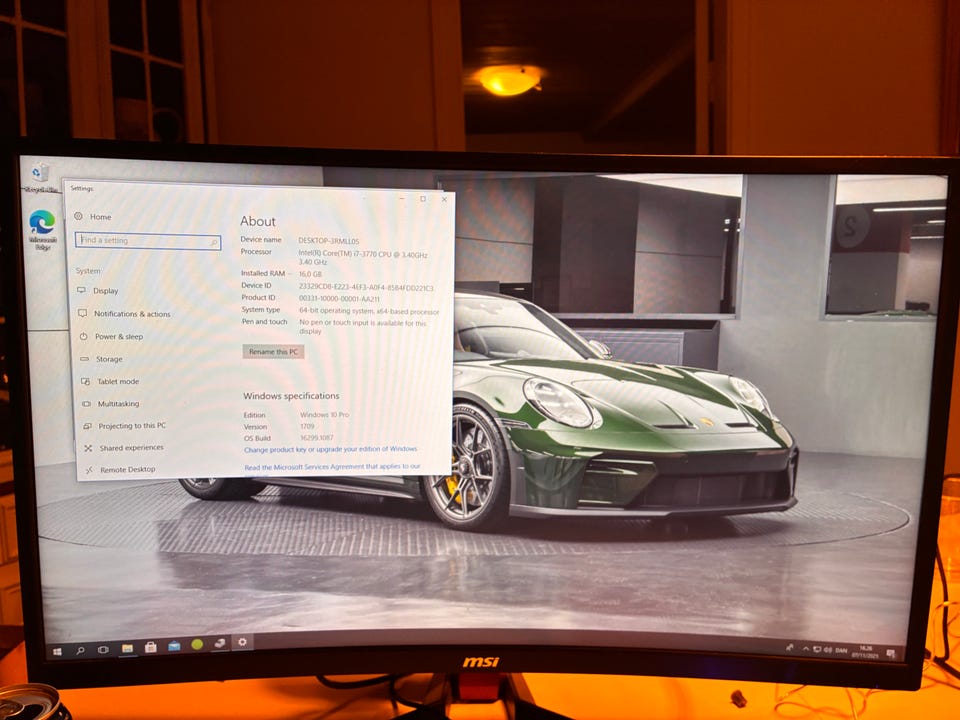This screenshot has width=960, height=720.
Task: Click the Home gear icon in Settings
Action: [x=78, y=216]
